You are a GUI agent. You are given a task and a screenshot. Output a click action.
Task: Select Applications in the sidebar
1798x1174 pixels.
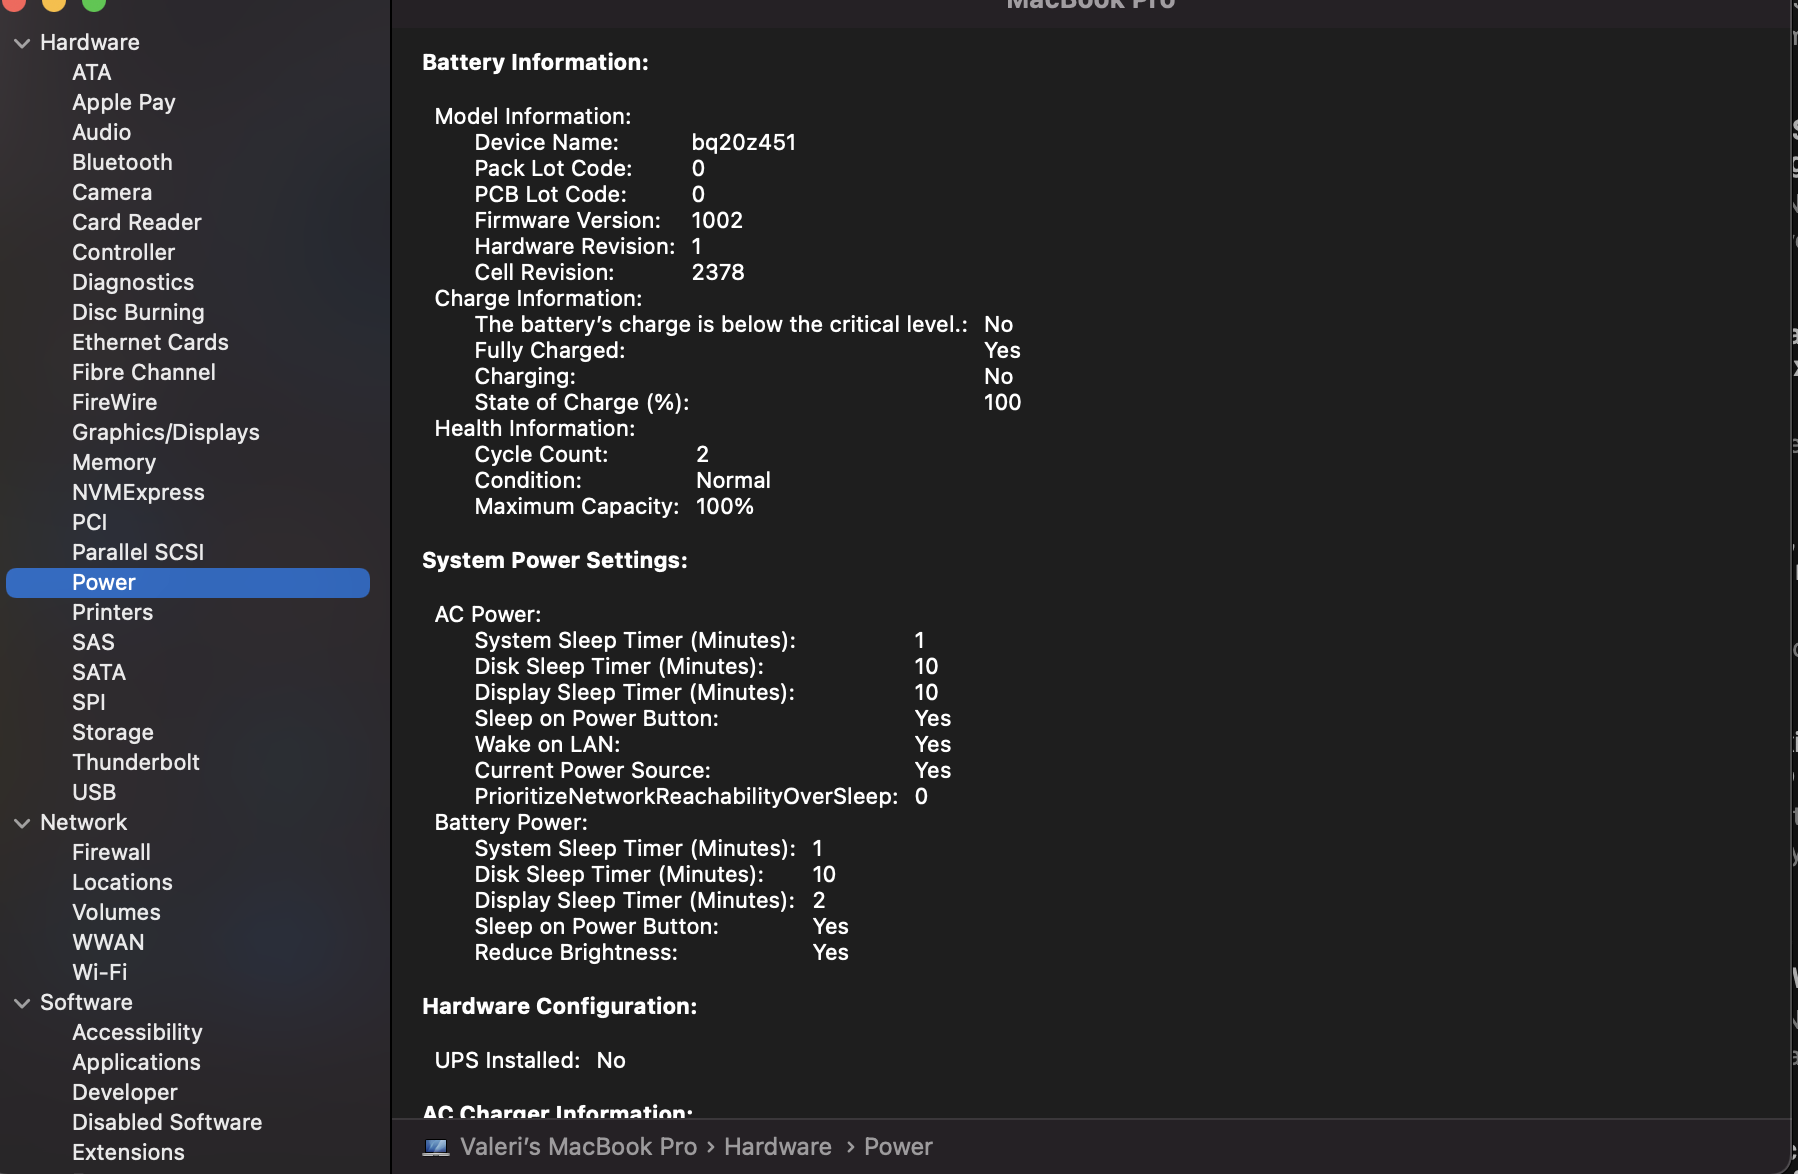[136, 1062]
